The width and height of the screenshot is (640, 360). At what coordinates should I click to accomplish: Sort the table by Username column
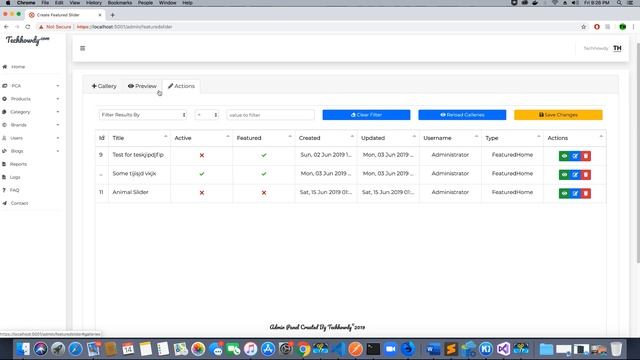450,138
